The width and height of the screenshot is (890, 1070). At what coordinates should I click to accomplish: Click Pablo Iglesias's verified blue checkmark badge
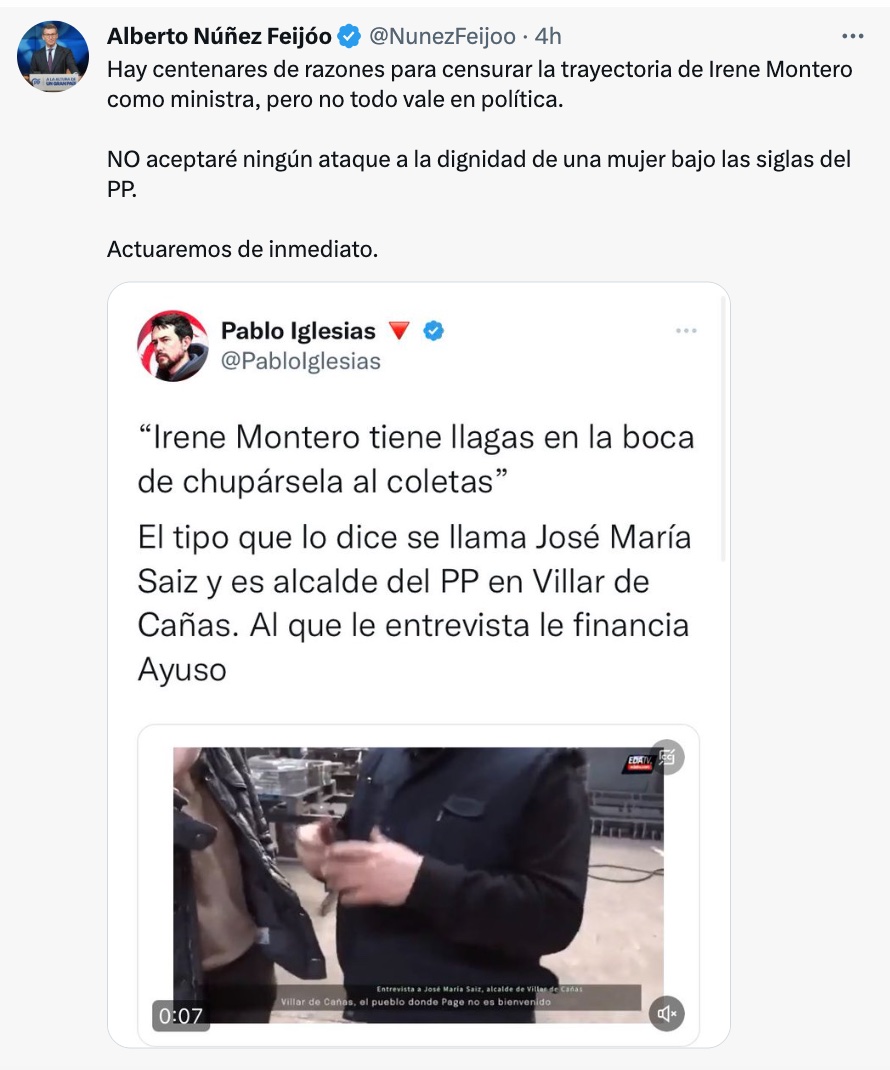coord(433,331)
